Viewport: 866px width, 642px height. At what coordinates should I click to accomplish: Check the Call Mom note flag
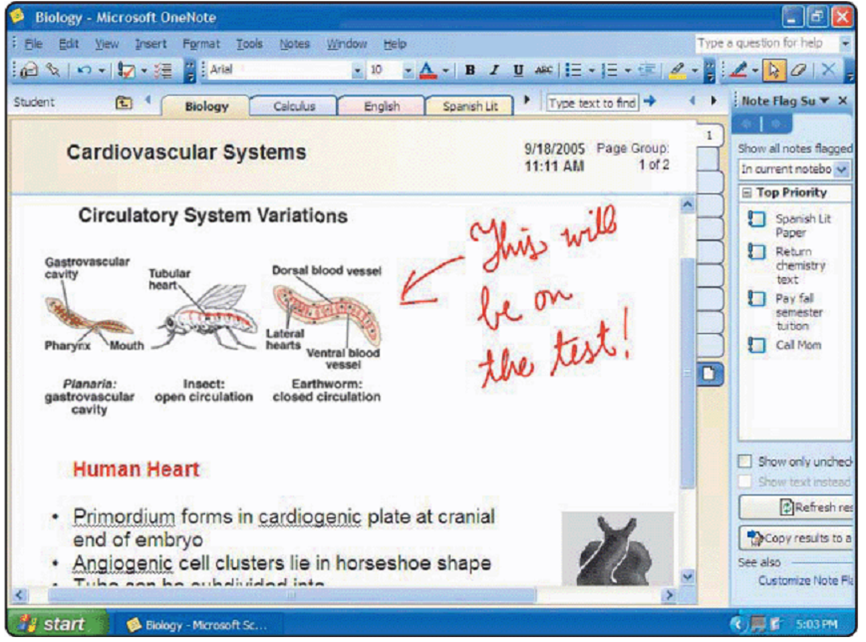[757, 345]
